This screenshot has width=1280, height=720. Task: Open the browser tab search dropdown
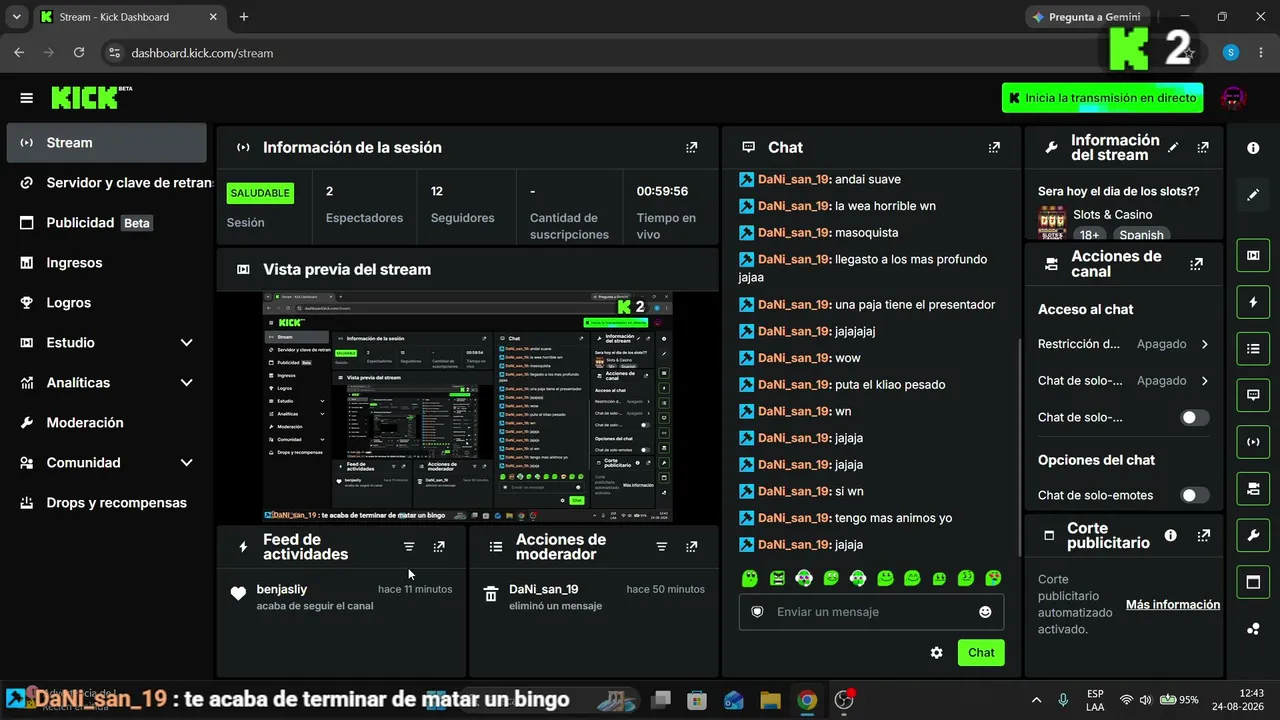[x=16, y=17]
